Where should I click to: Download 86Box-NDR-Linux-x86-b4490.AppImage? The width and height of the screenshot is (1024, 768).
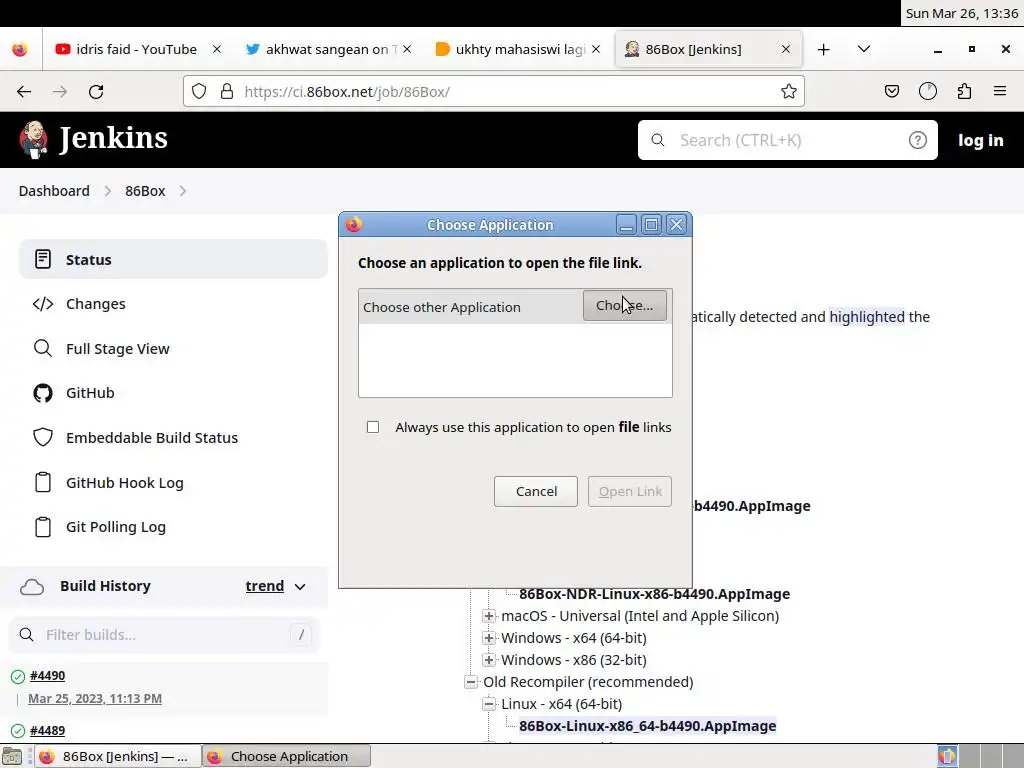(654, 594)
